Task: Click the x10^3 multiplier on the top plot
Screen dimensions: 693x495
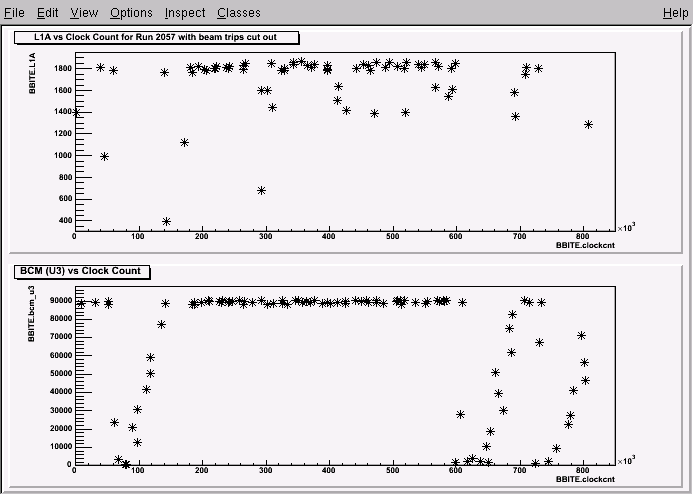Action: pos(626,227)
